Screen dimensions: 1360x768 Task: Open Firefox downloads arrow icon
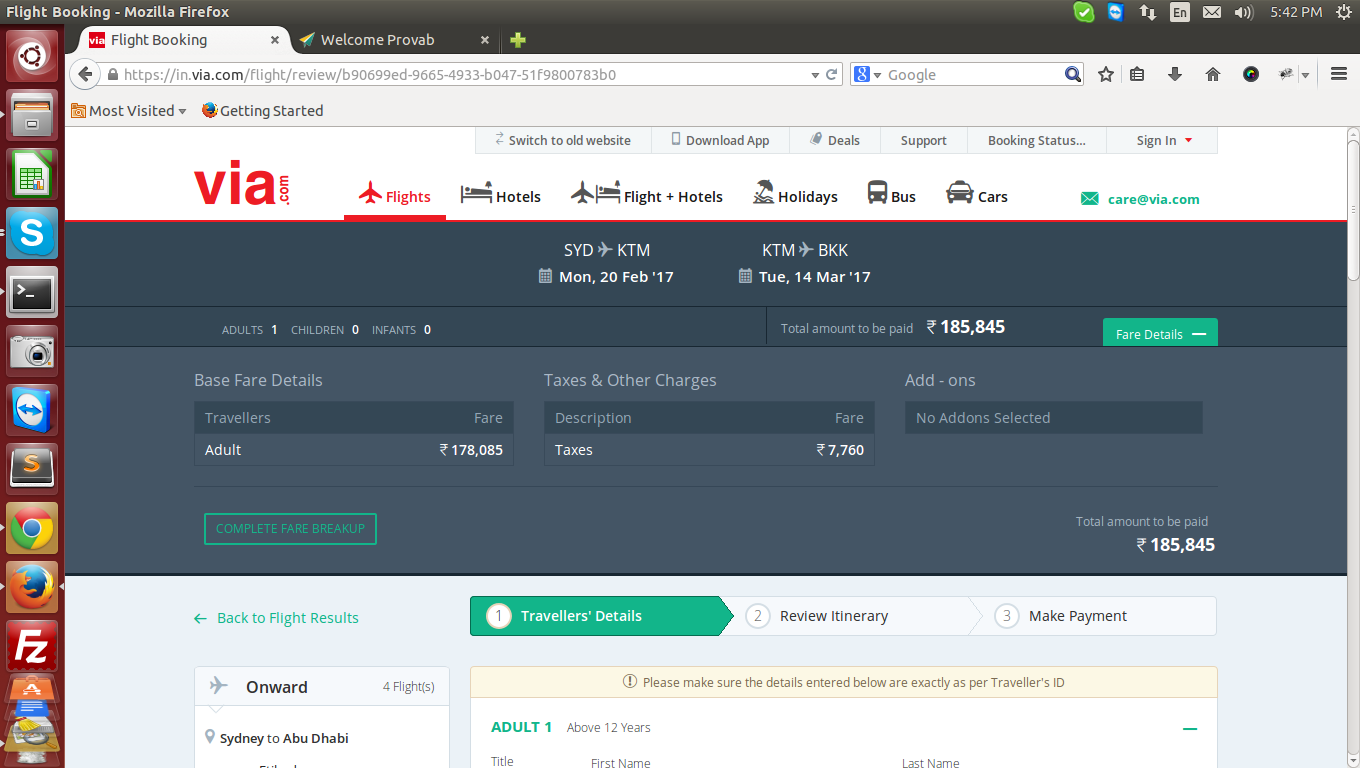coord(1175,74)
